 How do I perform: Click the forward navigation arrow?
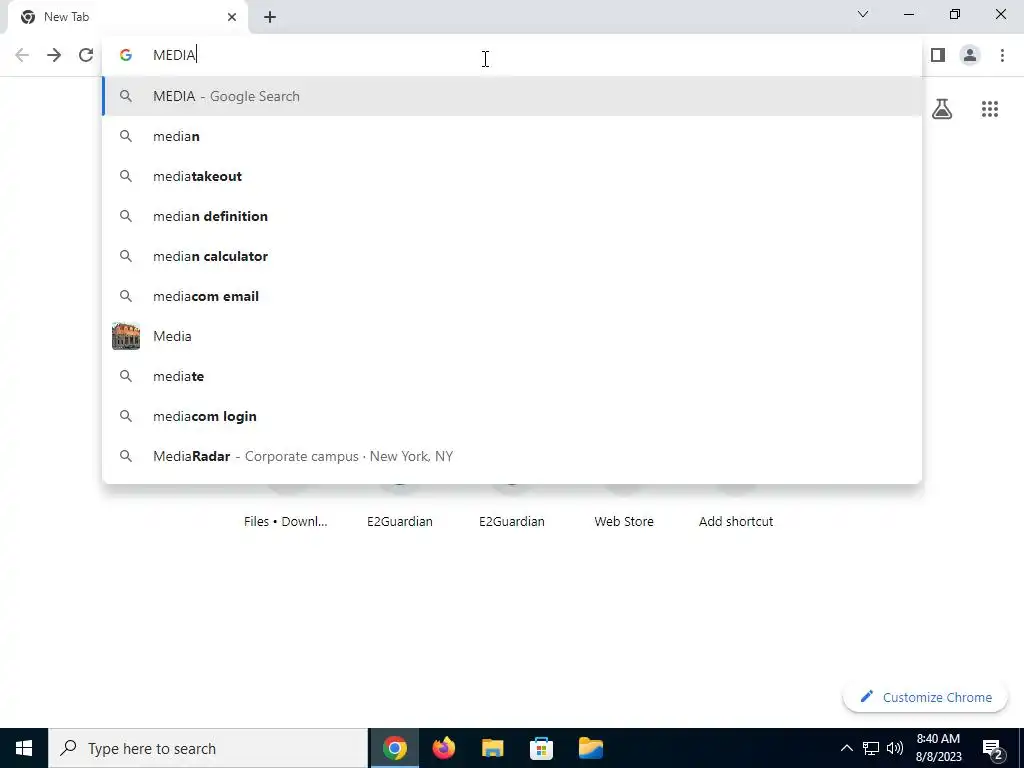[54, 55]
